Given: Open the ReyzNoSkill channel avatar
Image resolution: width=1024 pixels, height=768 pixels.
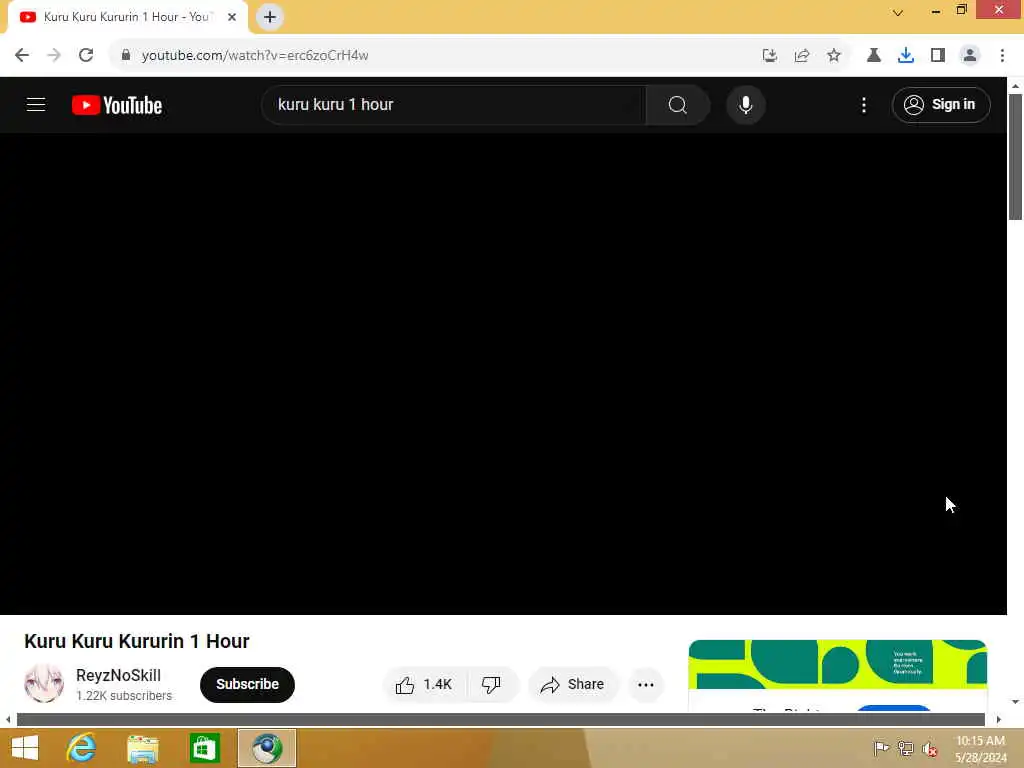Looking at the screenshot, I should (x=44, y=684).
